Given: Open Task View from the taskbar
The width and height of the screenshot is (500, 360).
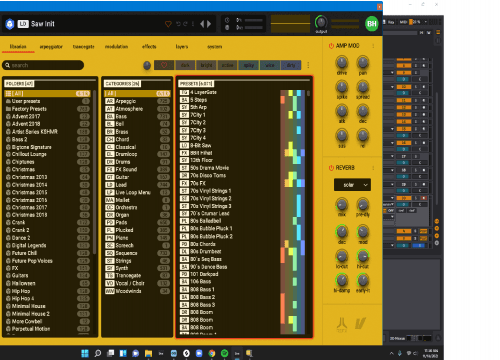Looking at the screenshot, I should pos(110,353).
